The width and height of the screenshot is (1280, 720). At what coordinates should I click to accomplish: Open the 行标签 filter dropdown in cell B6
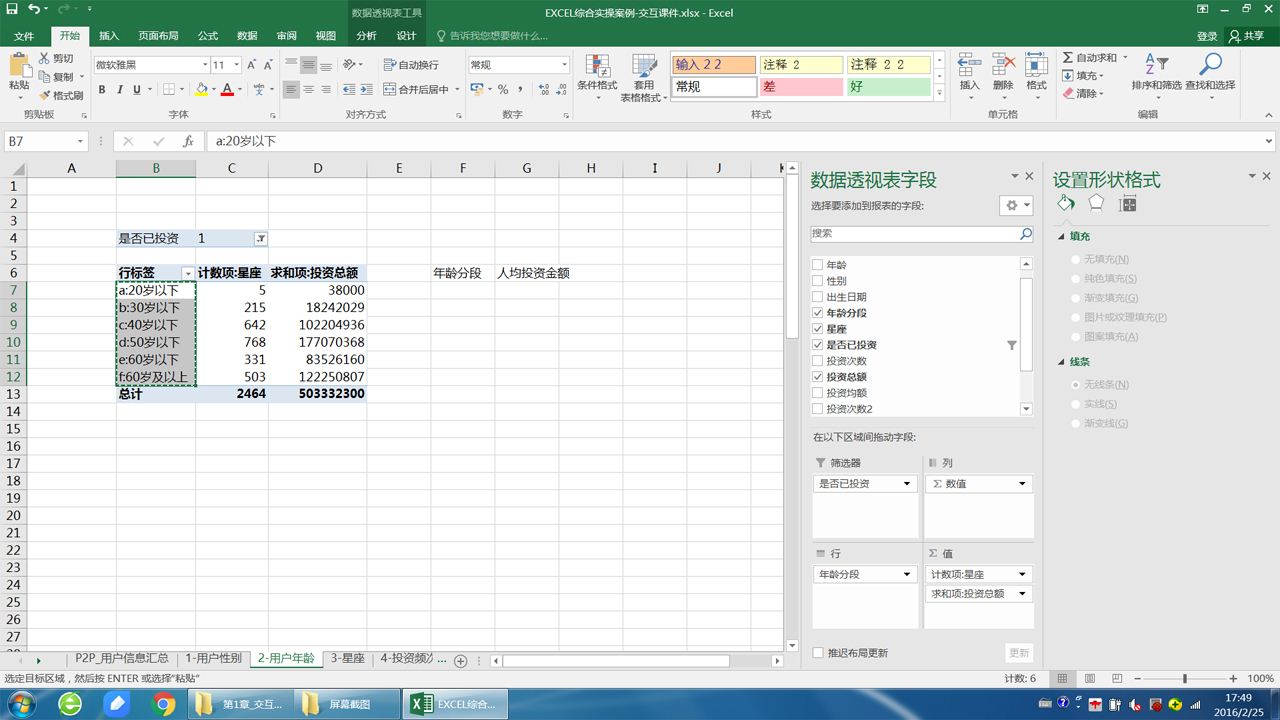pos(187,273)
